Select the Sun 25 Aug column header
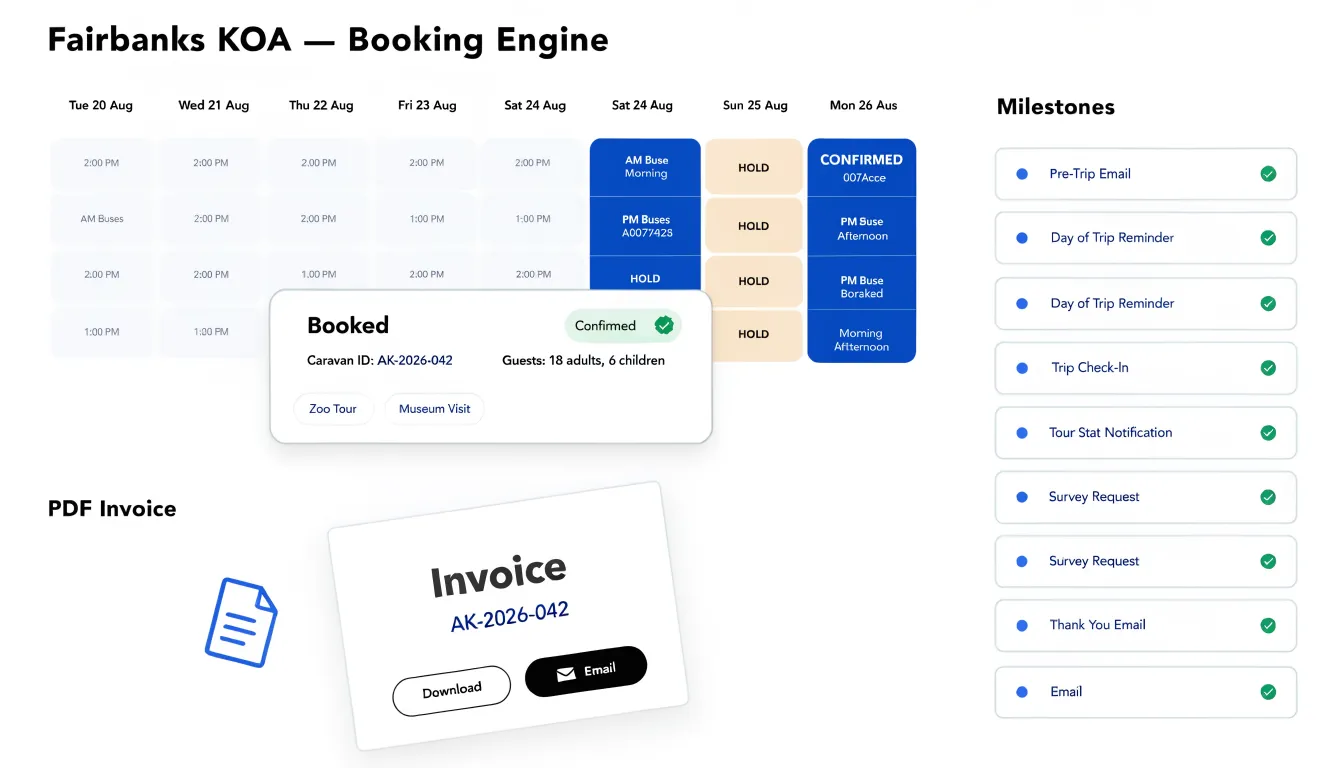Viewport: 1344px width, 768px height. pos(755,105)
